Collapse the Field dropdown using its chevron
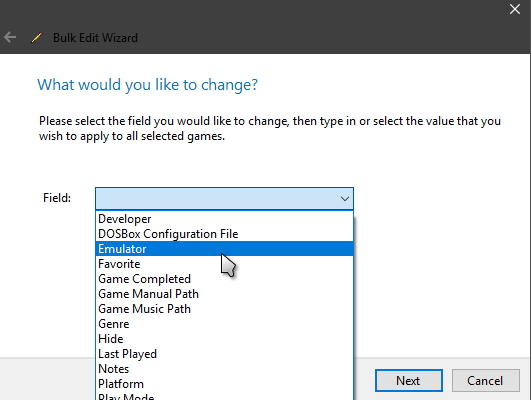Screen dimensions: 531x400 pos(345,198)
